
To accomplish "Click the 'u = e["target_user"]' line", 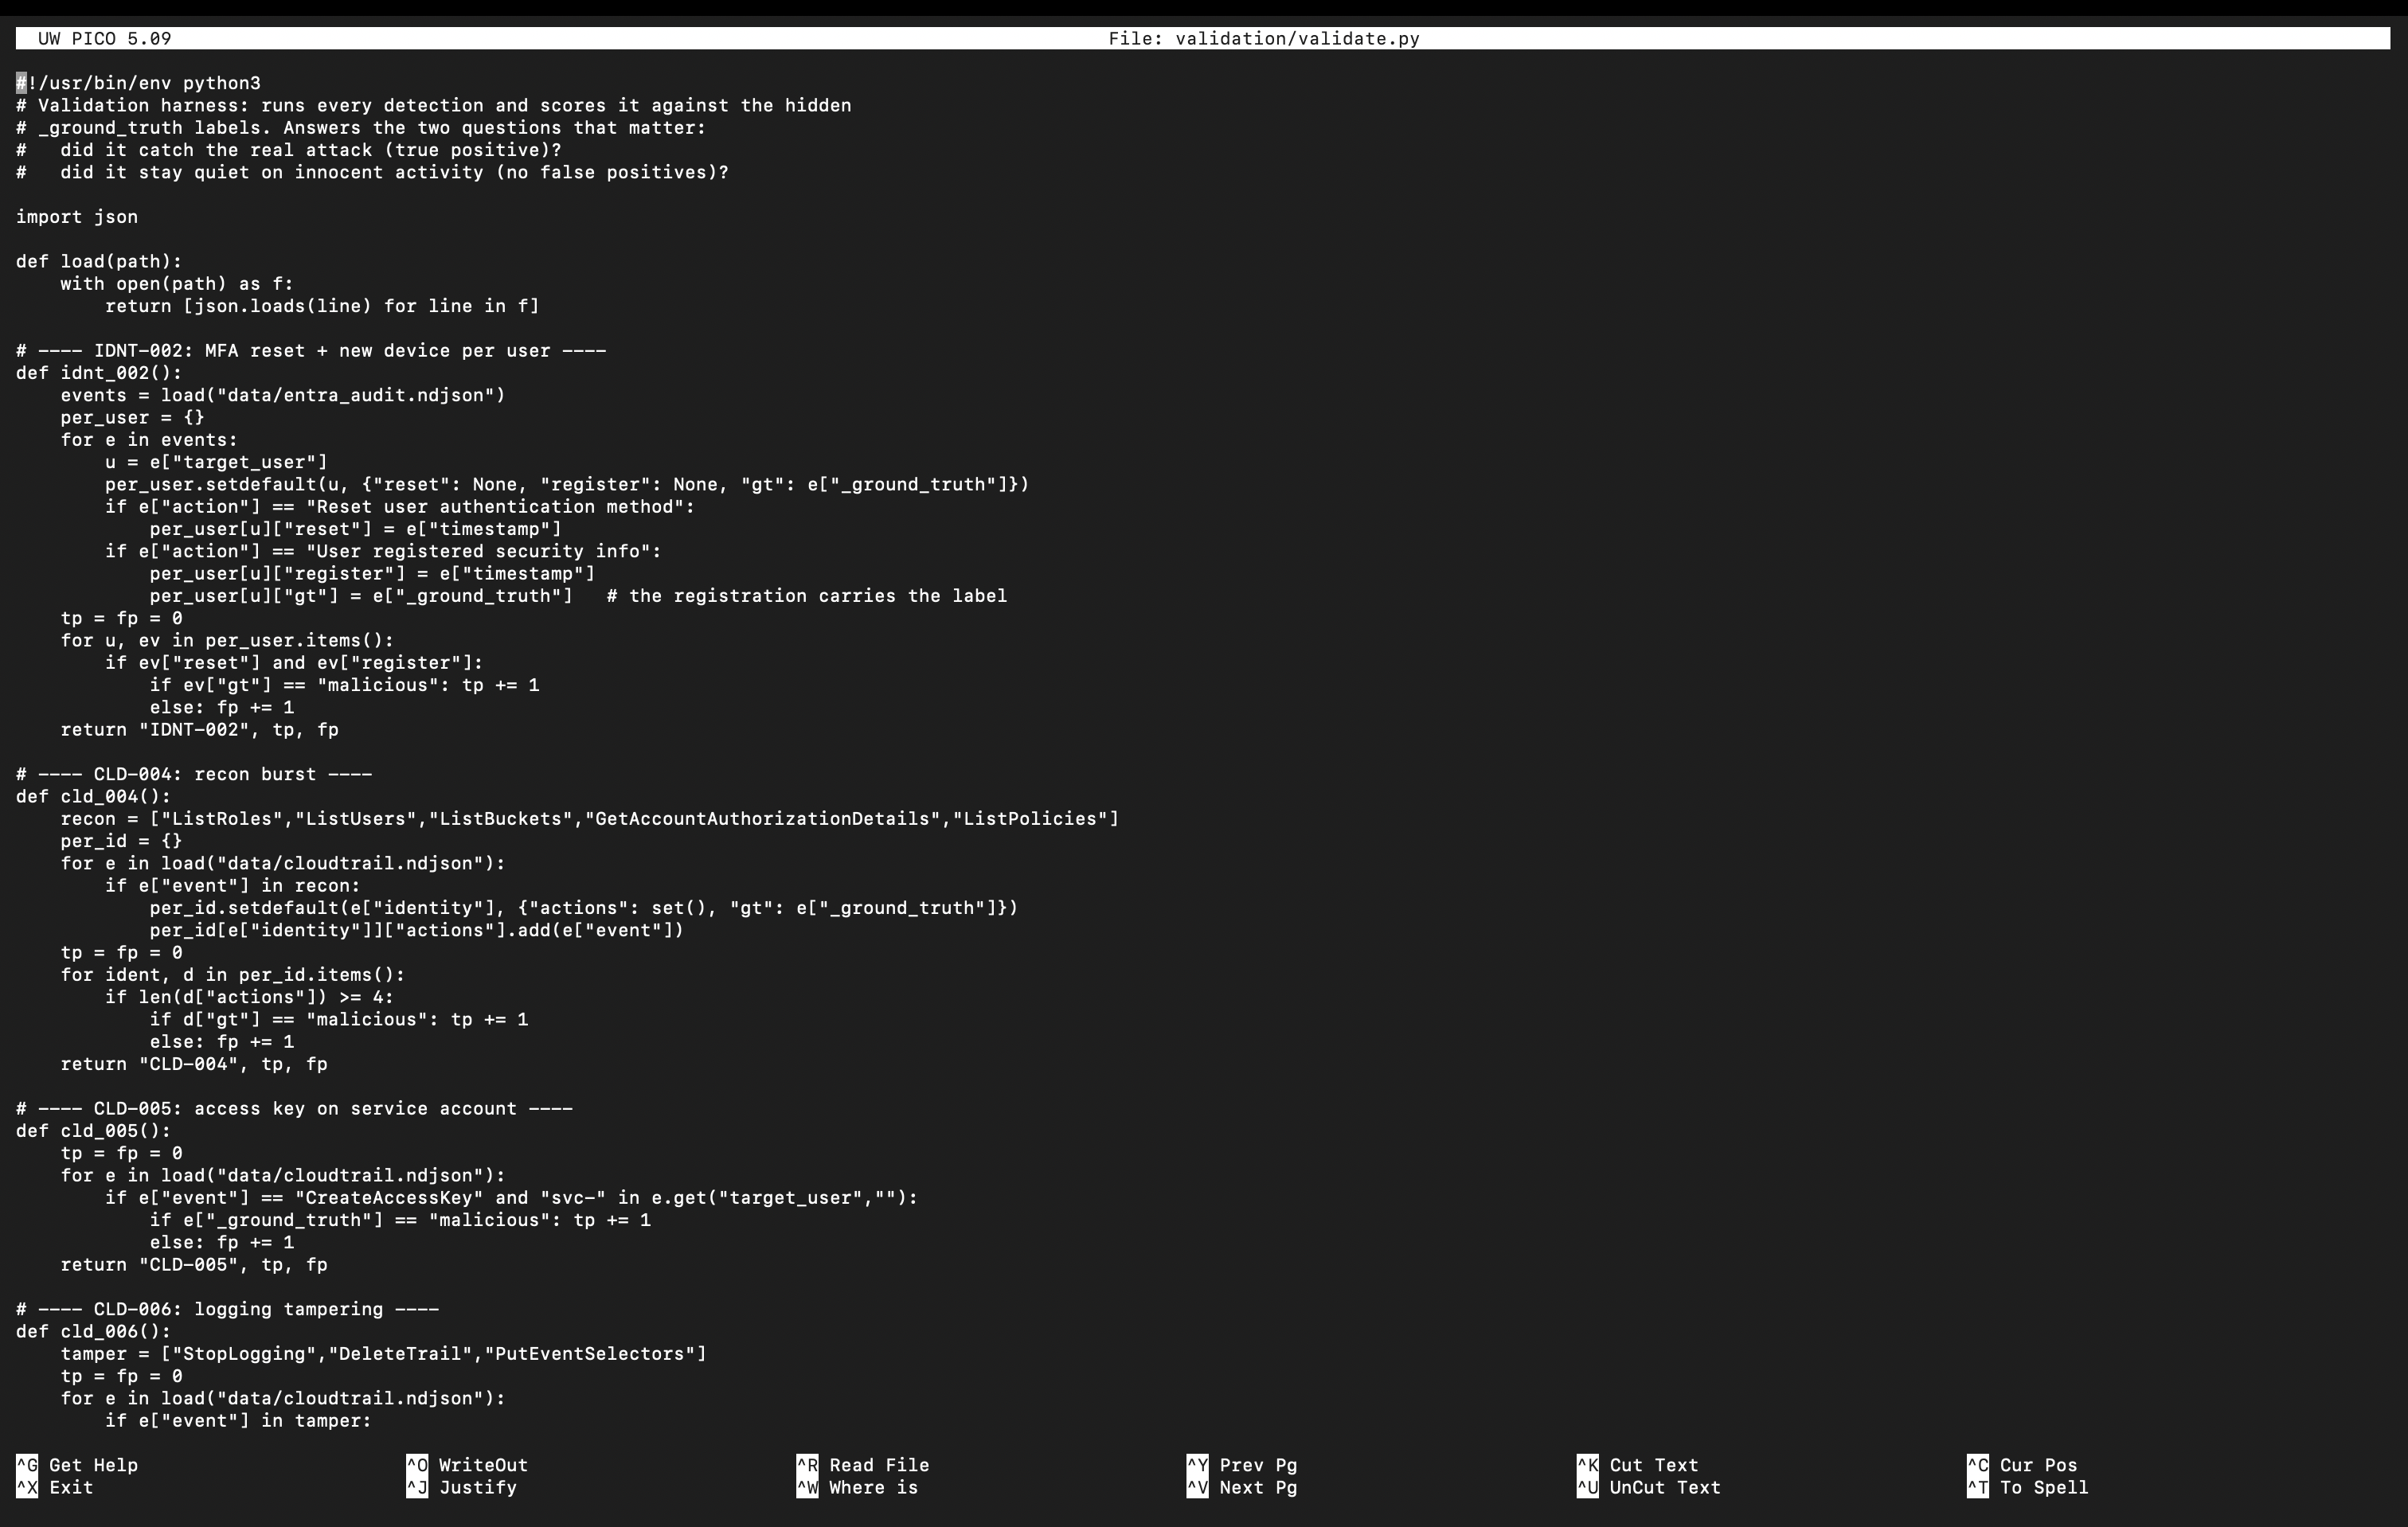I will click(216, 462).
